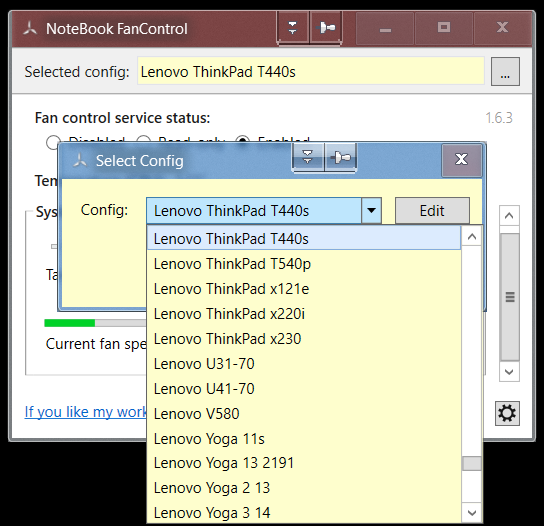Pick Lenovo Yoga 11s config entry
The image size is (544, 526).
click(304, 439)
